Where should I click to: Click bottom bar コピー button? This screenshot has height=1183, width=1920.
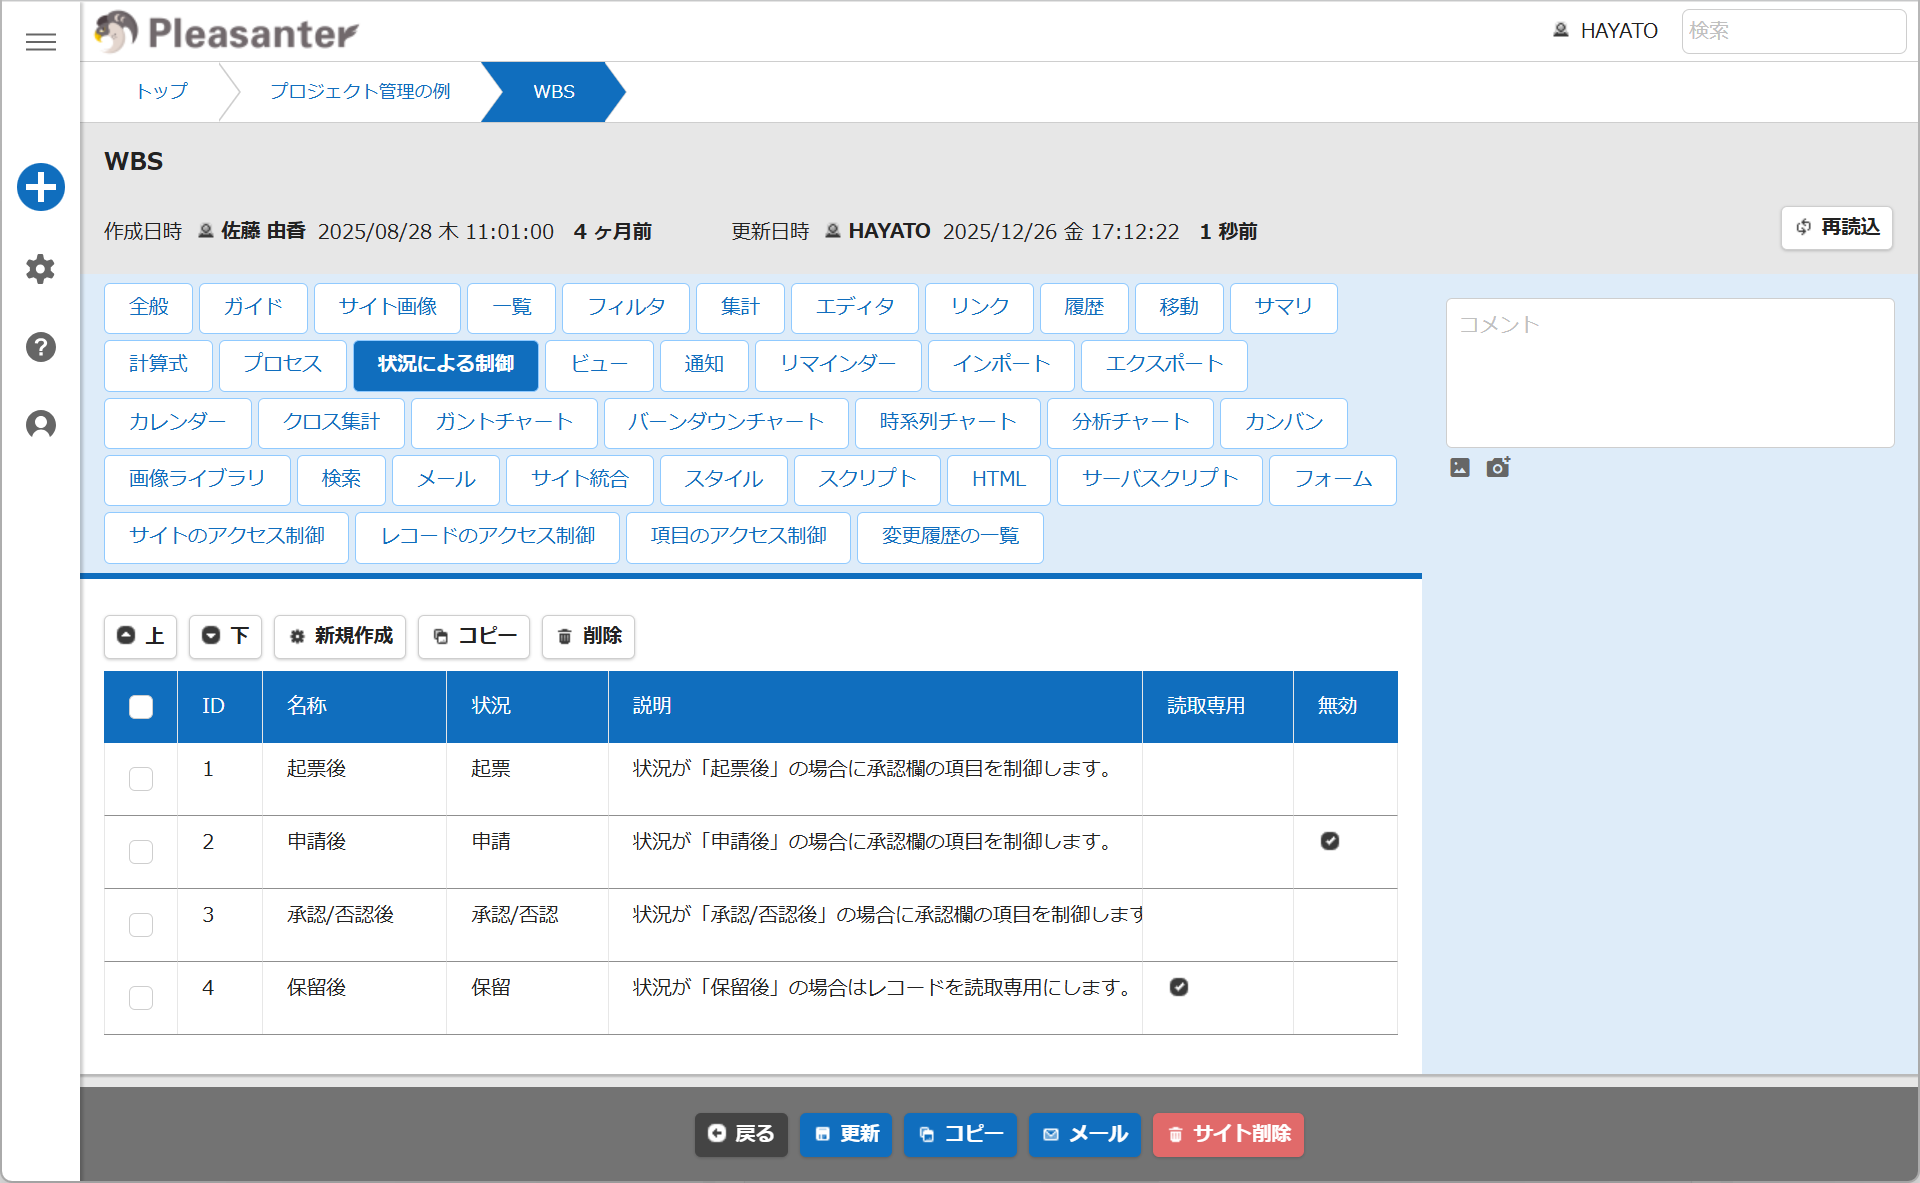pyautogui.click(x=960, y=1134)
